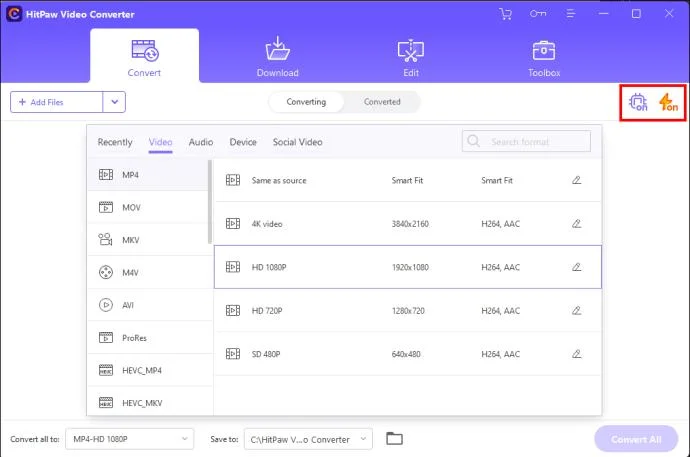Click the format list scrollbar
Viewport: 690px width, 457px height.
pos(210,201)
